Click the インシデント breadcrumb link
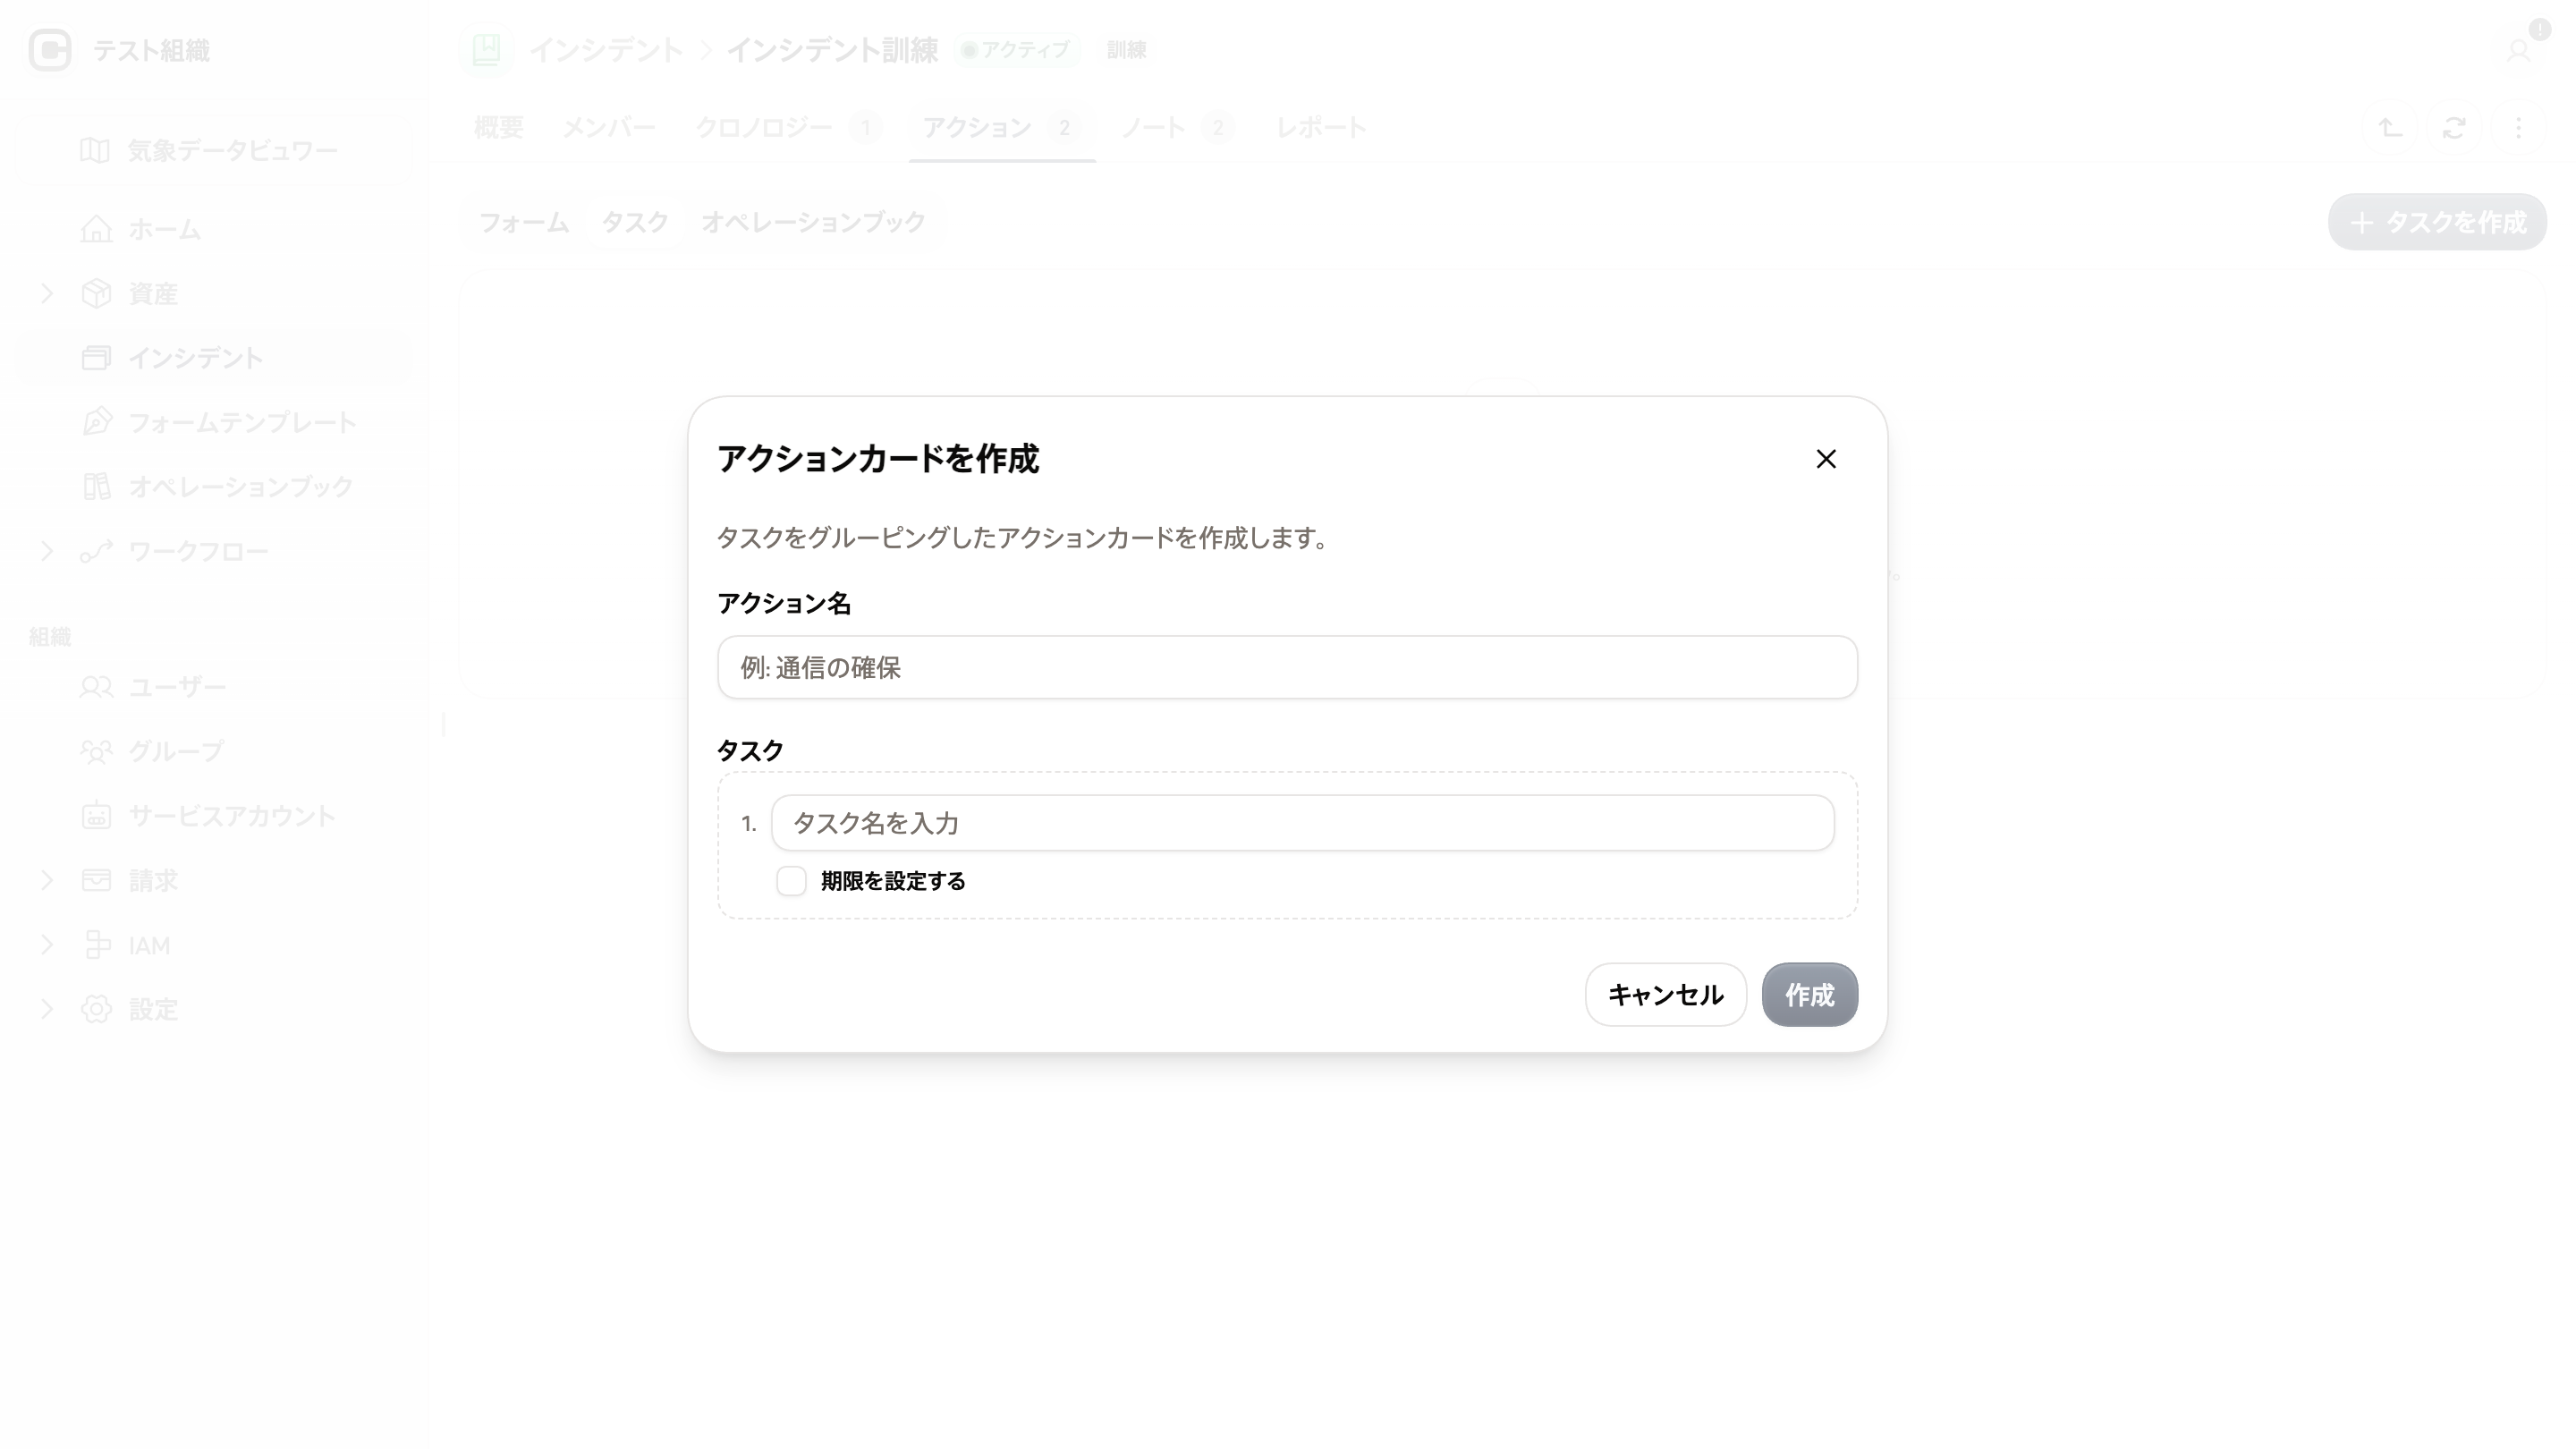The height and width of the screenshot is (1449, 2576). [606, 50]
